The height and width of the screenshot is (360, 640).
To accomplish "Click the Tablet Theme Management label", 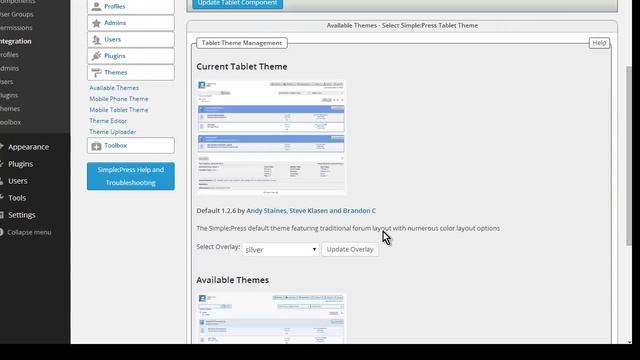I will coord(242,43).
